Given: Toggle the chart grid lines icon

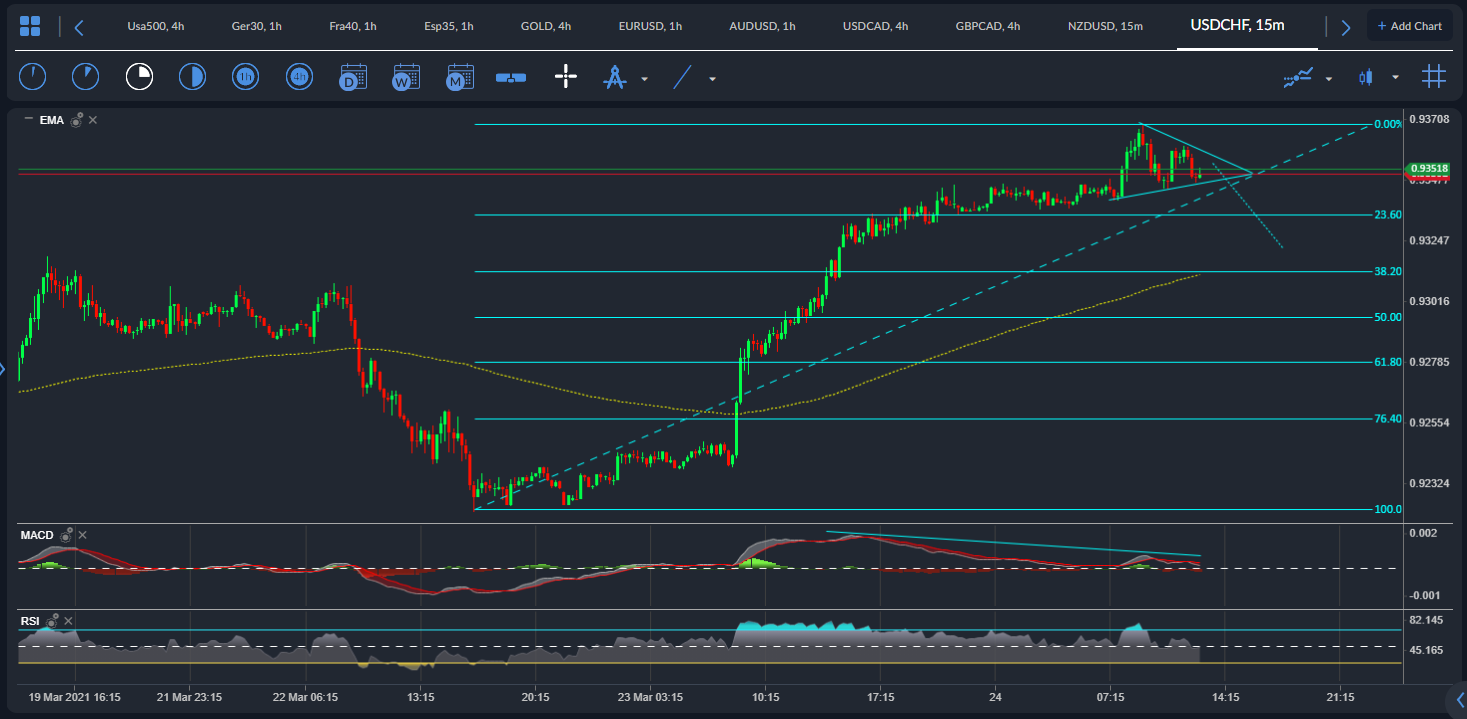Looking at the screenshot, I should pyautogui.click(x=1434, y=76).
